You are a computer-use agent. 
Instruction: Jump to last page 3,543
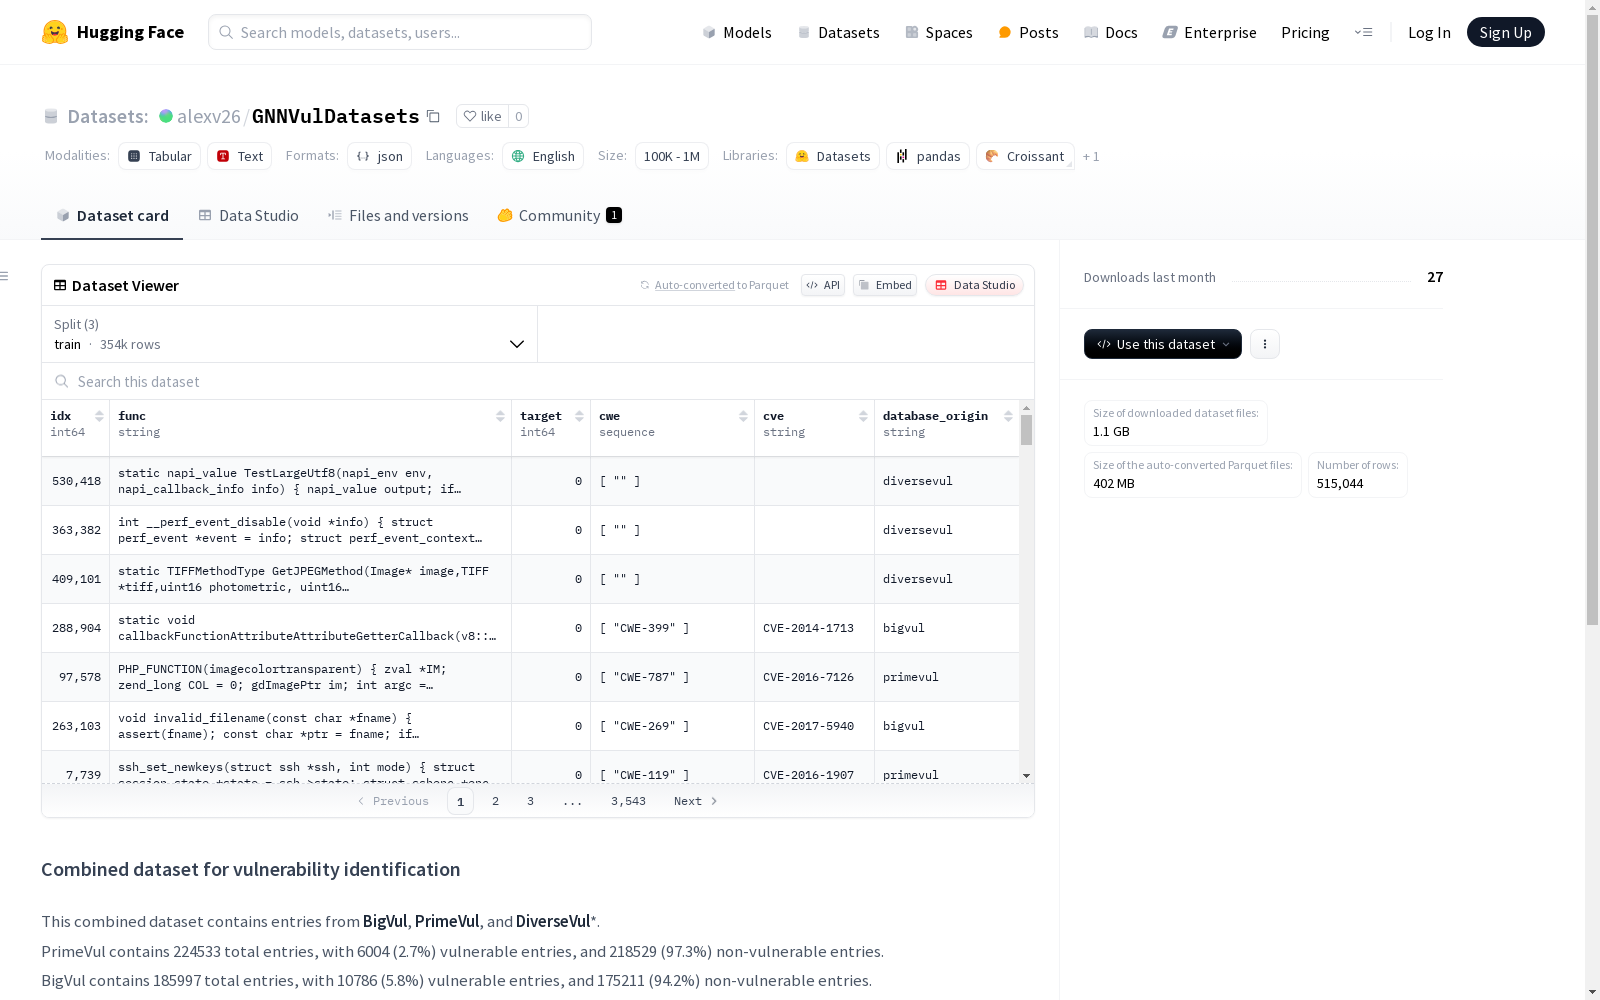point(628,801)
